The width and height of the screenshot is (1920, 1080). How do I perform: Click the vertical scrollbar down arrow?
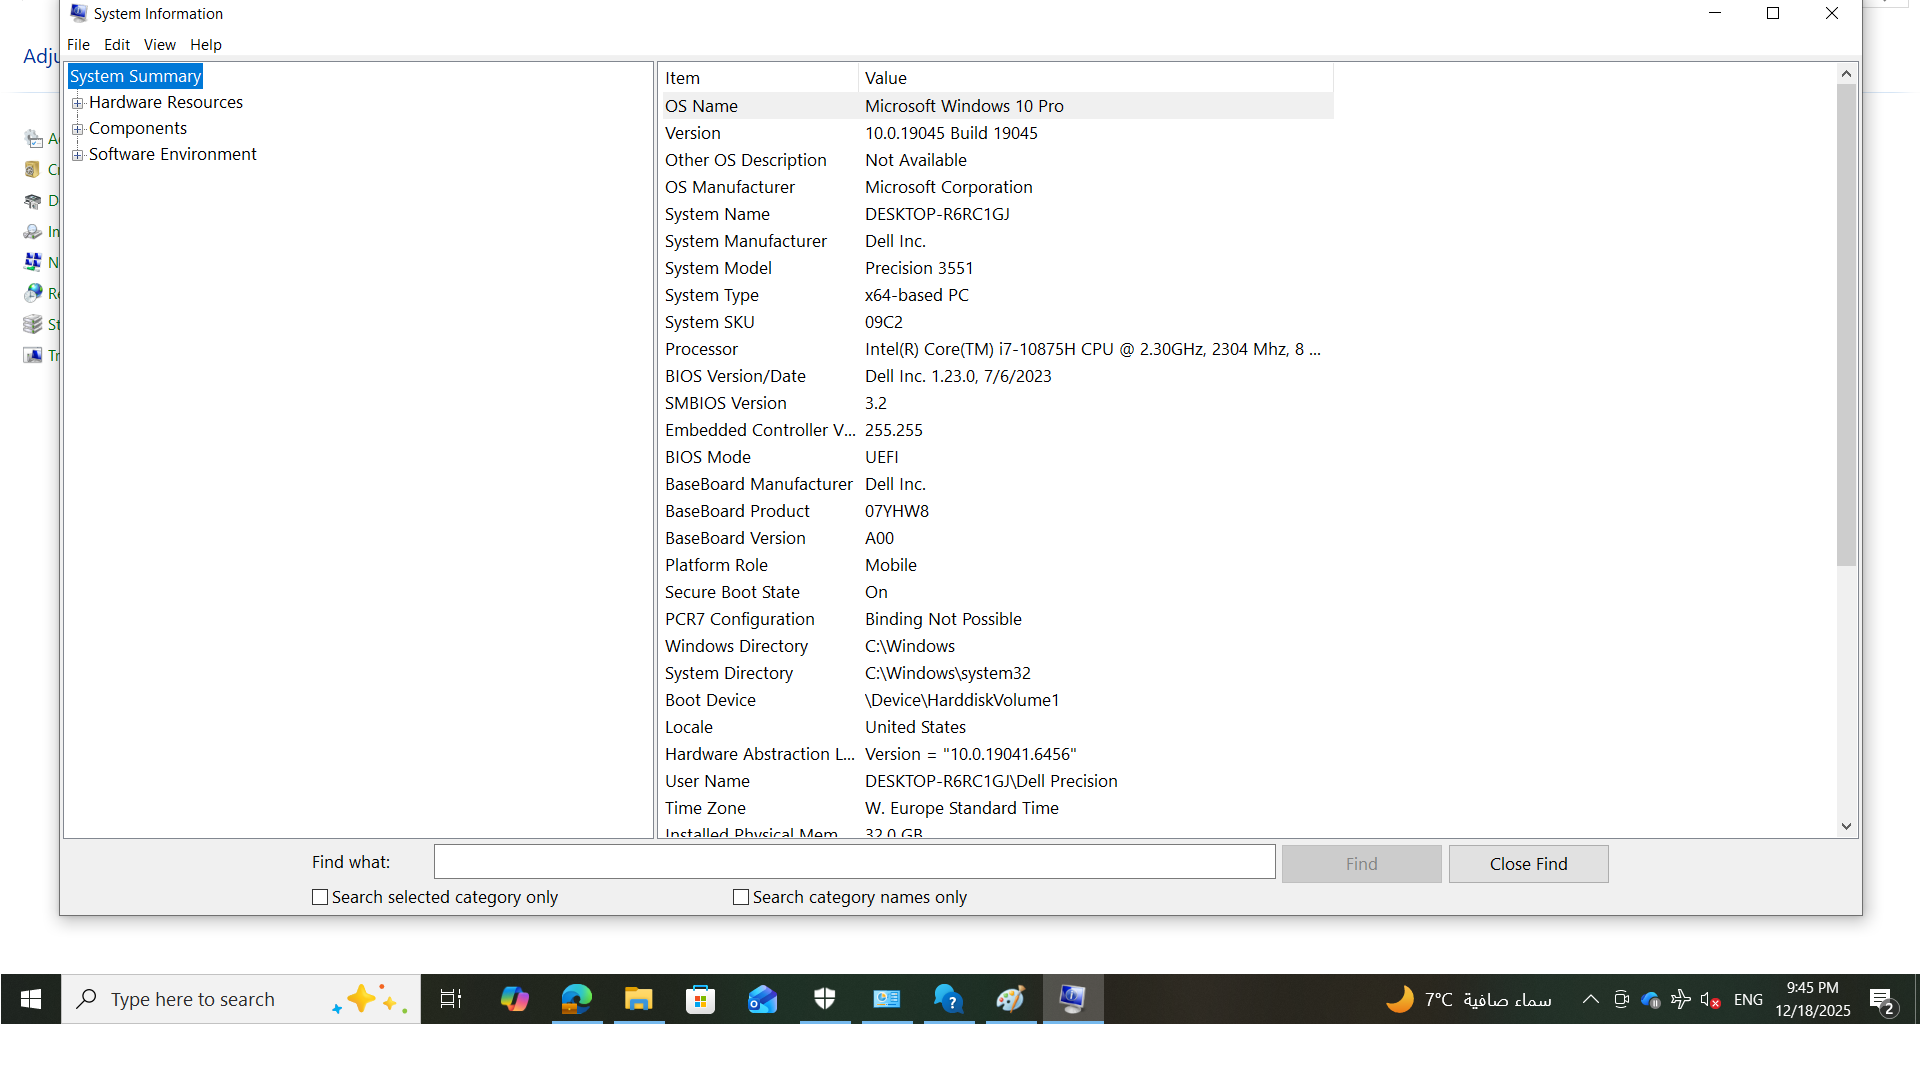(1846, 826)
